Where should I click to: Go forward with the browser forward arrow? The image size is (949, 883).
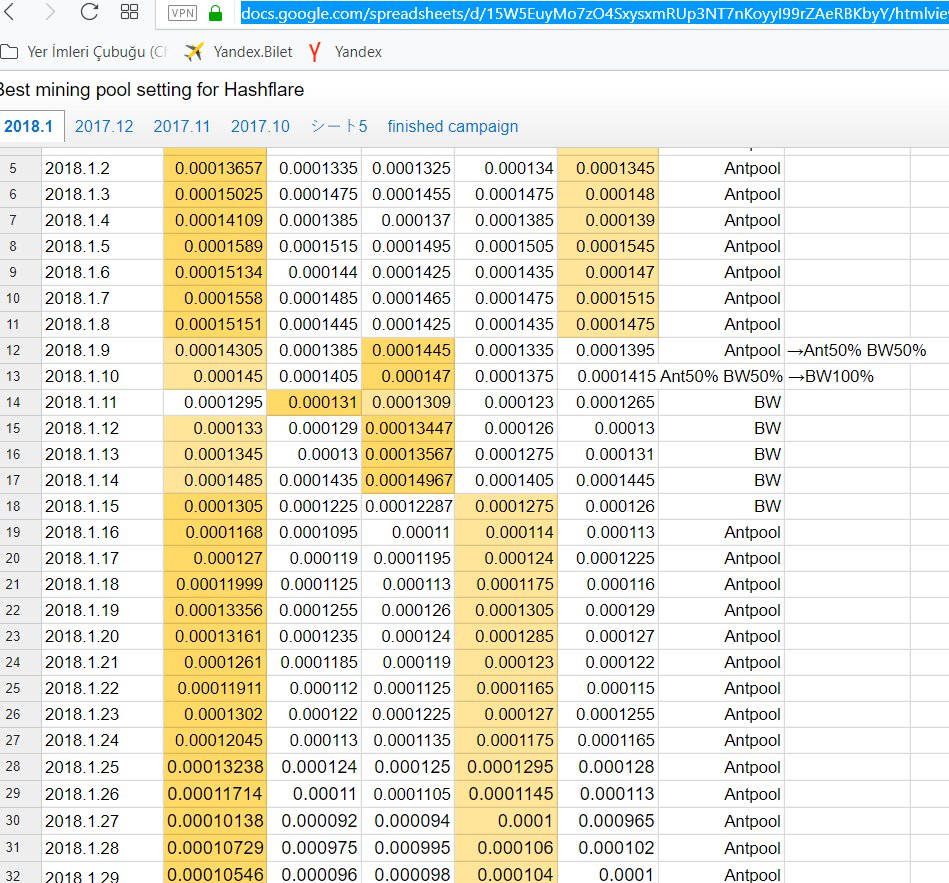50,11
